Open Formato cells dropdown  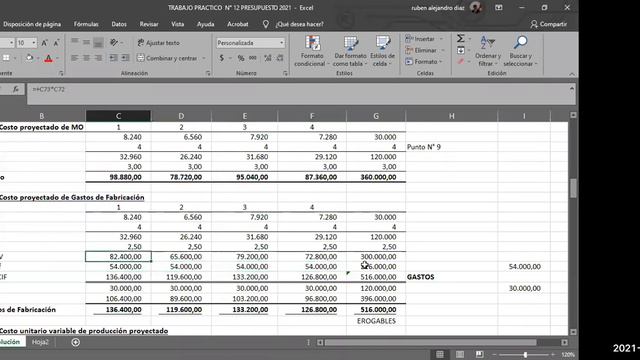pos(424,62)
